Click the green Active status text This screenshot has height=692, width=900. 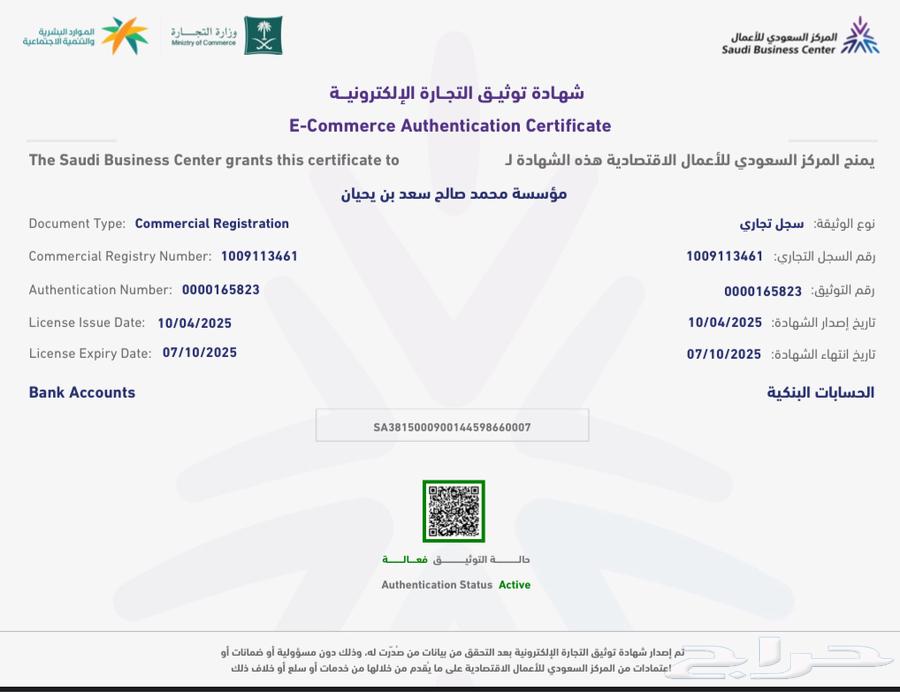tap(514, 585)
